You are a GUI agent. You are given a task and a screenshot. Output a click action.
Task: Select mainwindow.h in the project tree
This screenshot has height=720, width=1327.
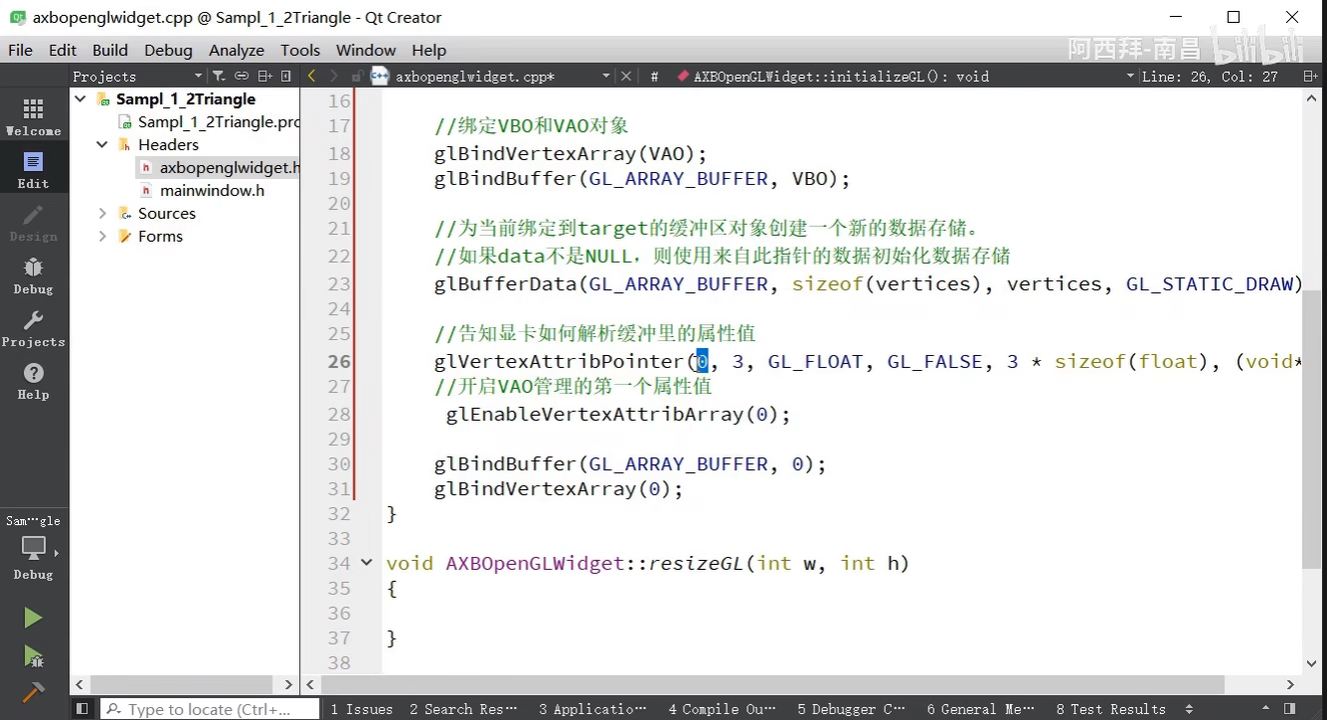coord(211,190)
